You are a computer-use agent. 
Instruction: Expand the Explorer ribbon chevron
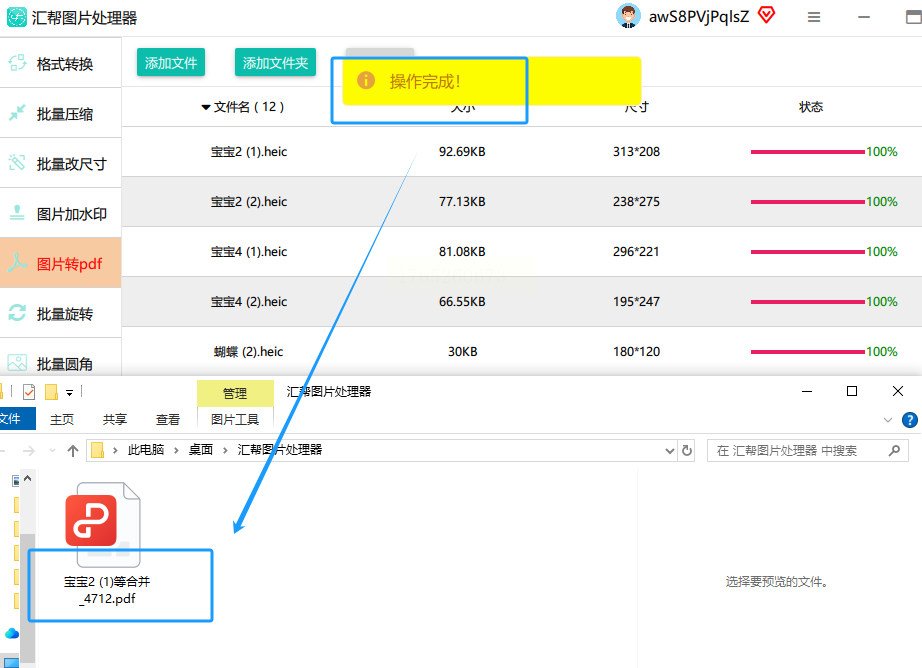[888, 420]
